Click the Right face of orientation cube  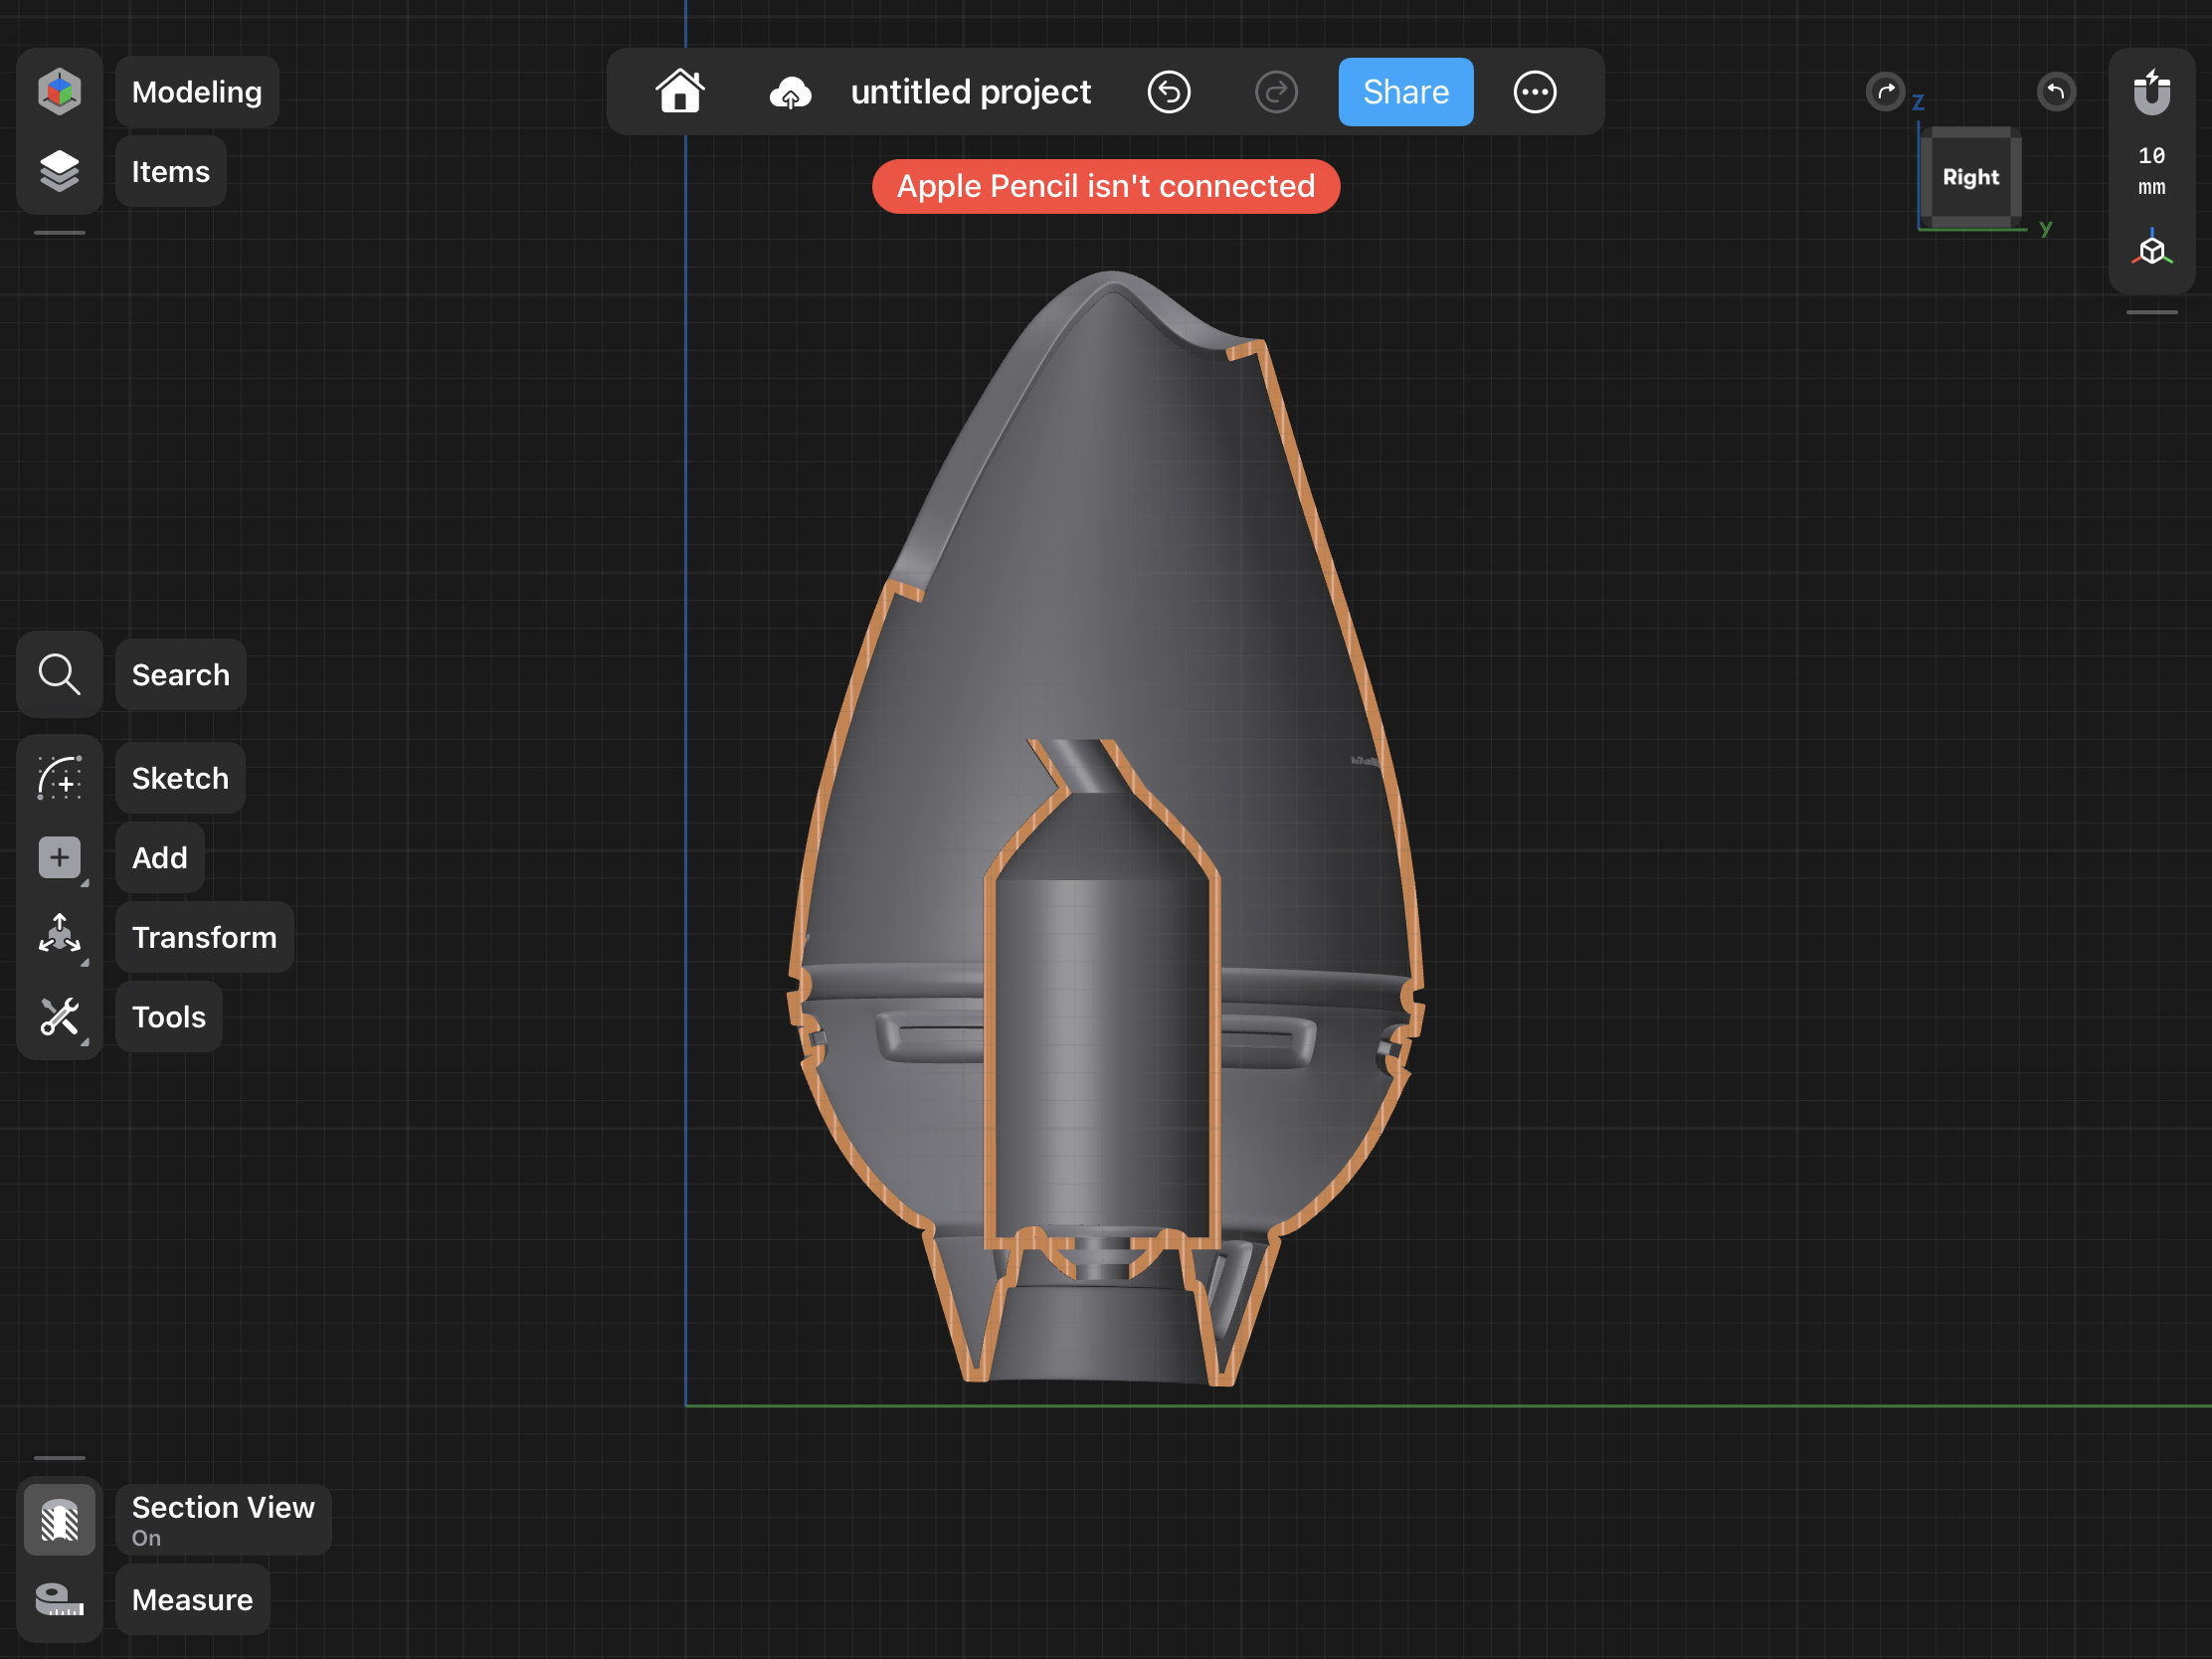(x=1970, y=177)
